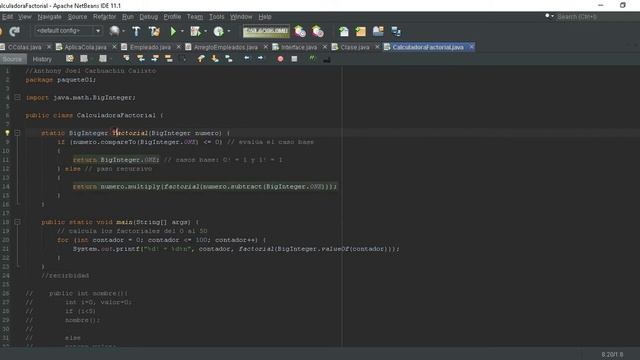Click the memory usage bar
This screenshot has width=640, height=360.
266,31
